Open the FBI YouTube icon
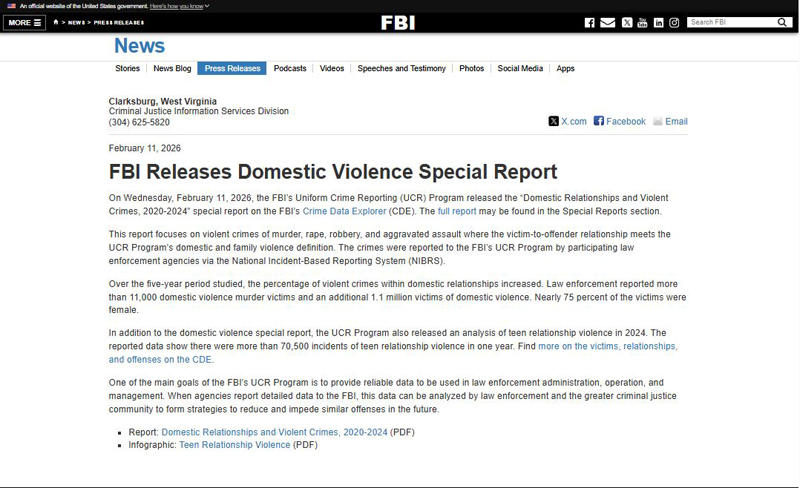The height and width of the screenshot is (488, 800). click(642, 22)
